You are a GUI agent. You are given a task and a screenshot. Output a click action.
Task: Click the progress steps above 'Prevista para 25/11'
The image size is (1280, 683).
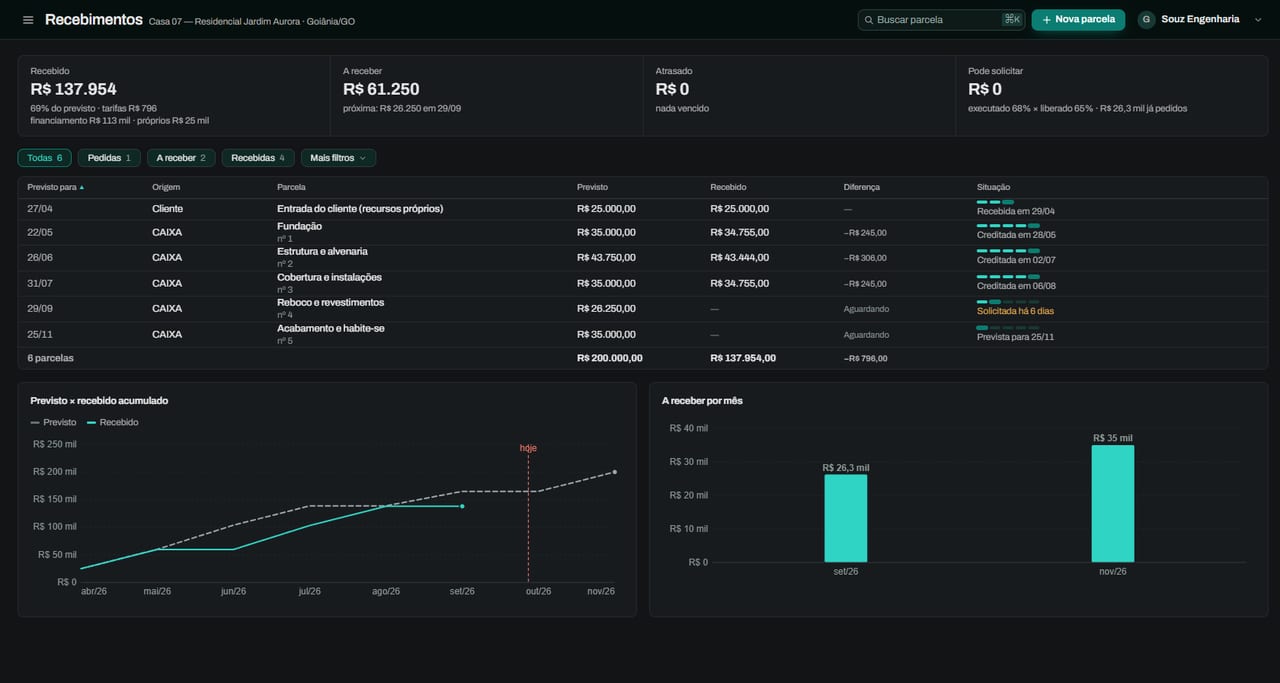1008,328
